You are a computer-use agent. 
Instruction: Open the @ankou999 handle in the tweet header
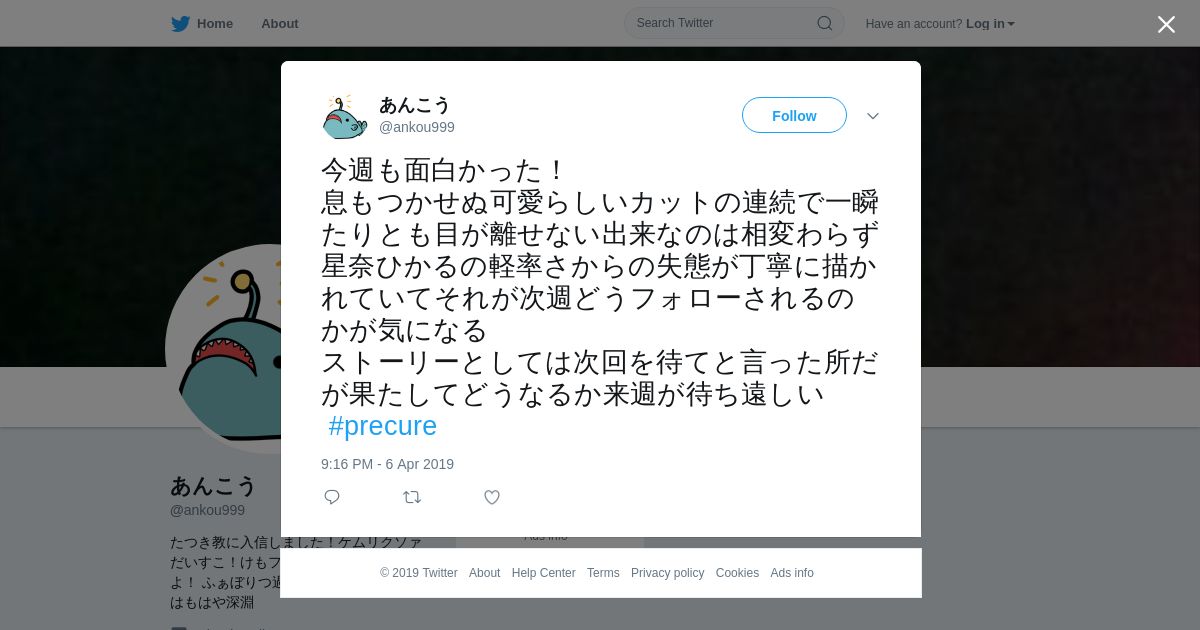pos(417,127)
